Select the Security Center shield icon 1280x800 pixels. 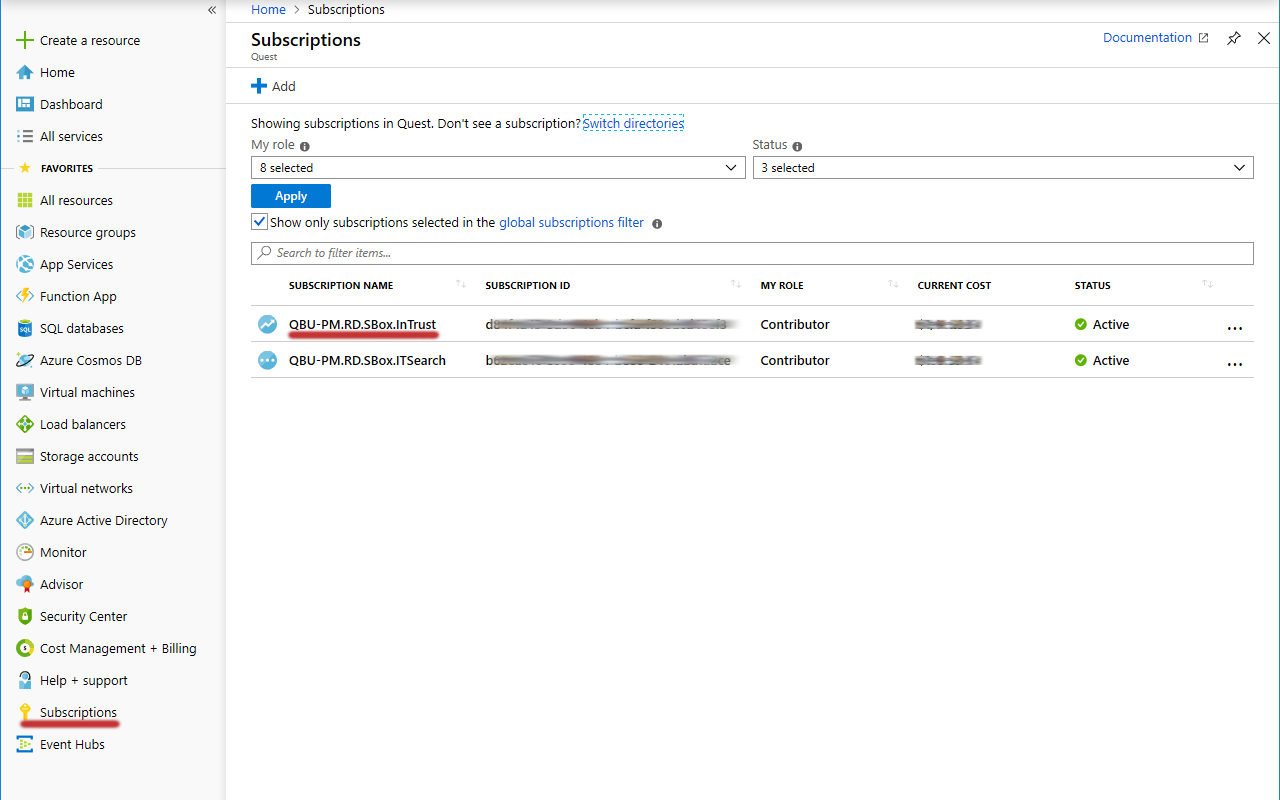pyautogui.click(x=25, y=616)
